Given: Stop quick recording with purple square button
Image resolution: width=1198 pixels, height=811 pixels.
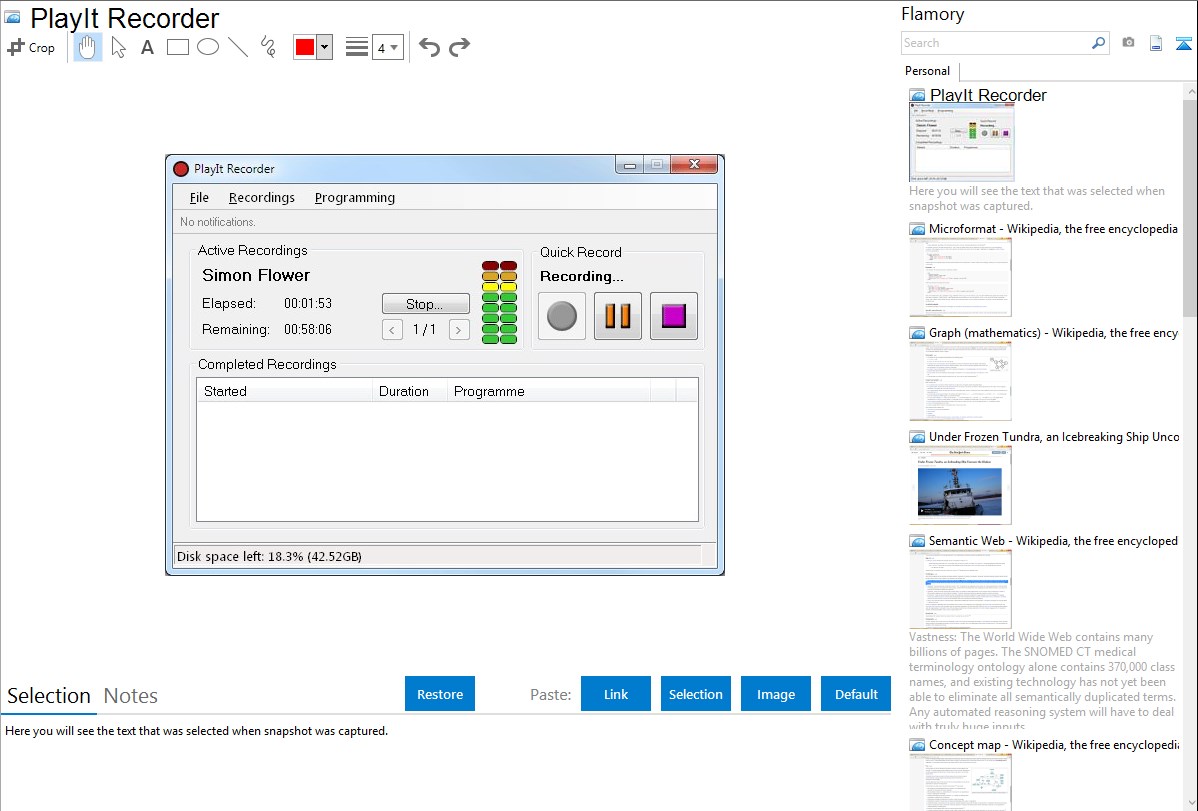Looking at the screenshot, I should tap(674, 316).
